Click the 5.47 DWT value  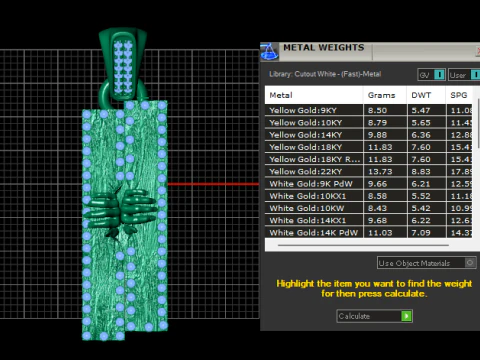click(x=421, y=110)
